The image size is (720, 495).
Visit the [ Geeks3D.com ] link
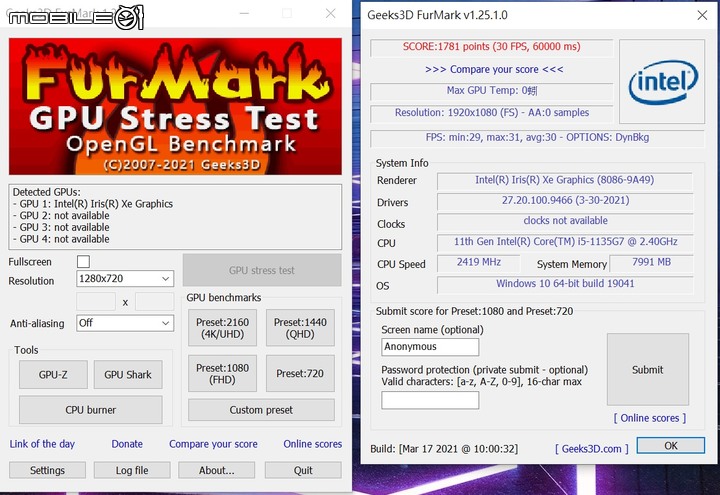pyautogui.click(x=591, y=449)
